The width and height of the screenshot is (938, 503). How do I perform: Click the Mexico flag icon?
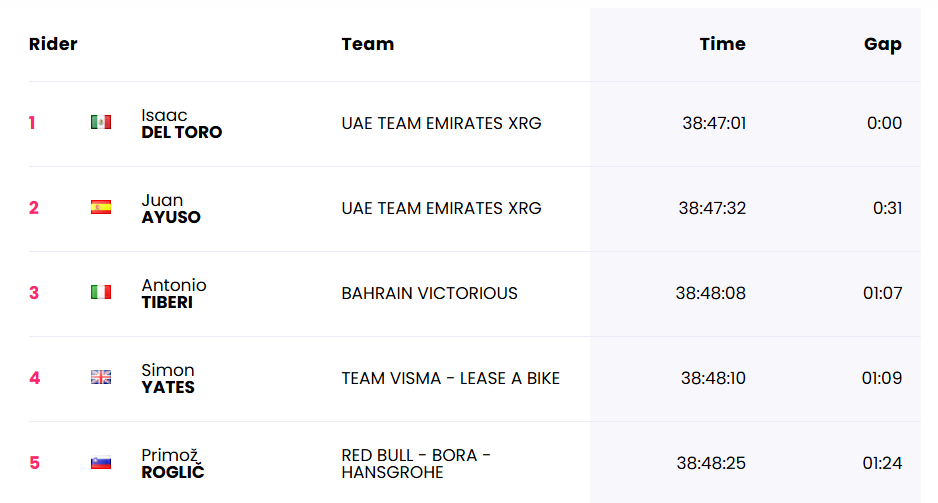click(x=100, y=122)
